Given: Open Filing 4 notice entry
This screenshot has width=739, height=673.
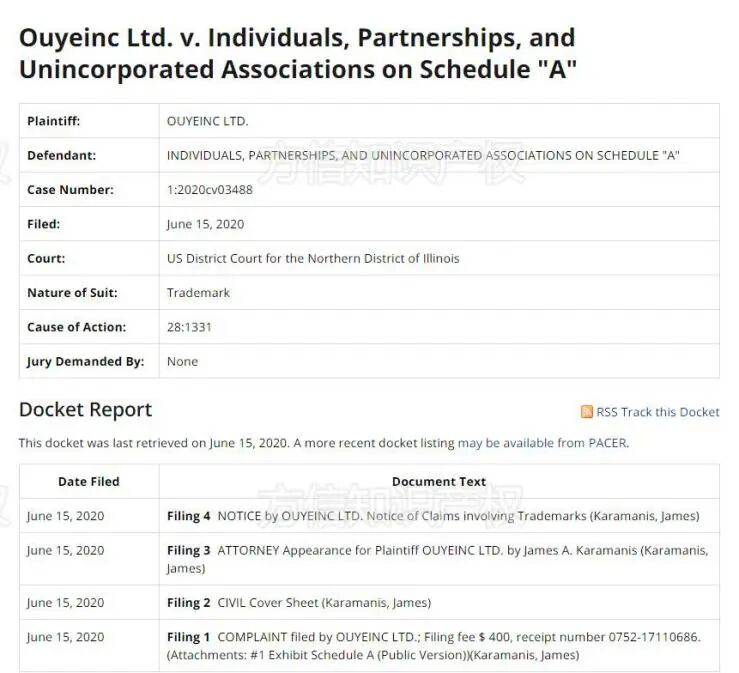Looking at the screenshot, I should pyautogui.click(x=433, y=516).
